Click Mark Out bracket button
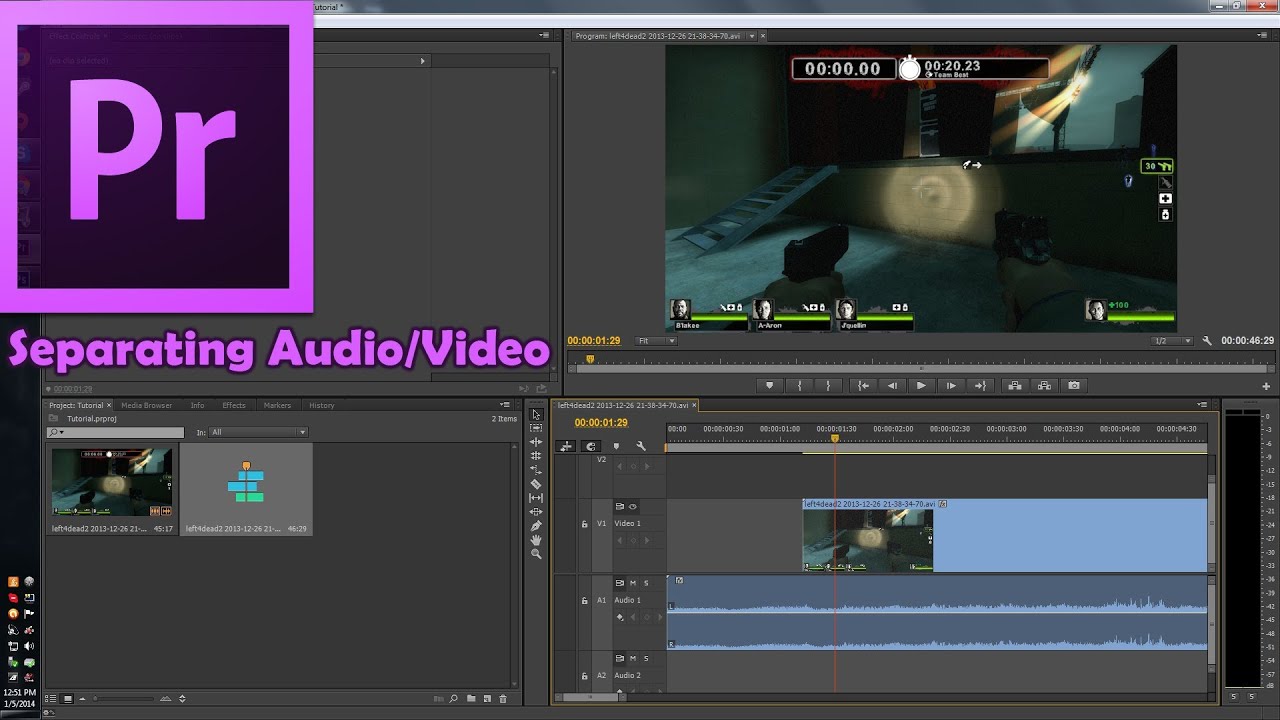1280x720 pixels. 828,385
